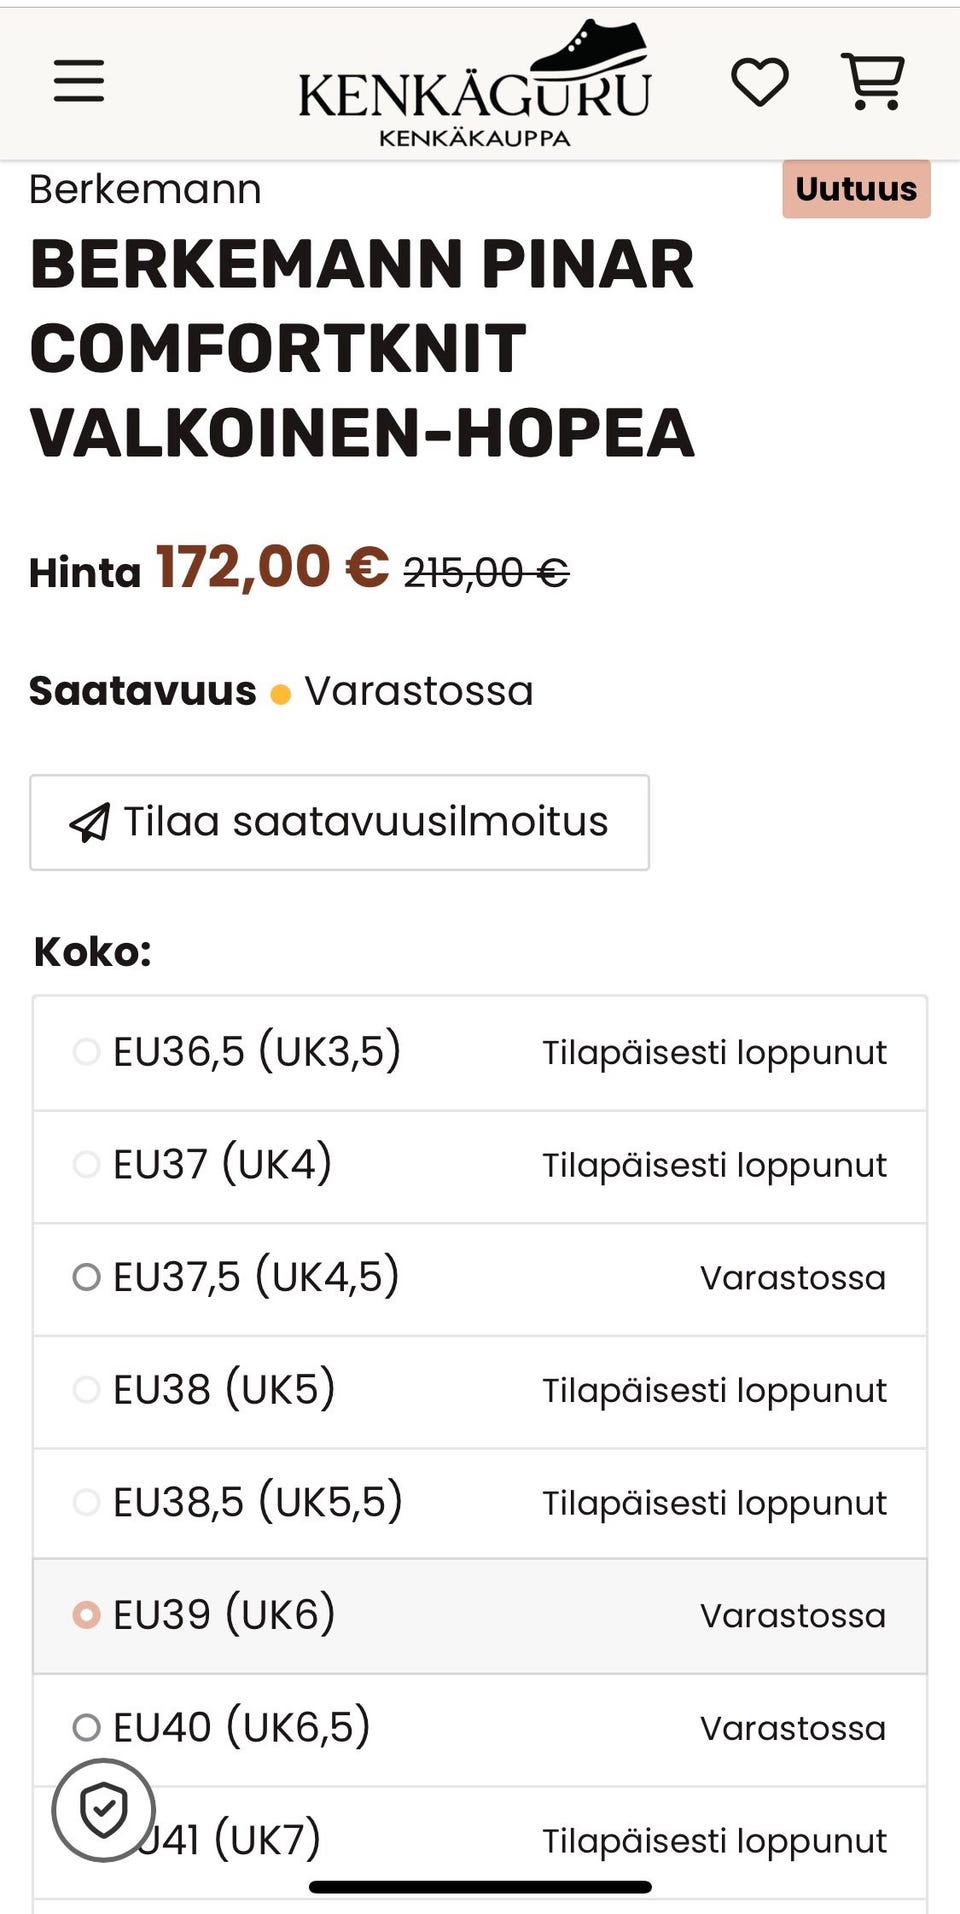960x1914 pixels.
Task: Click the Uutuus badge
Action: pyautogui.click(x=856, y=189)
